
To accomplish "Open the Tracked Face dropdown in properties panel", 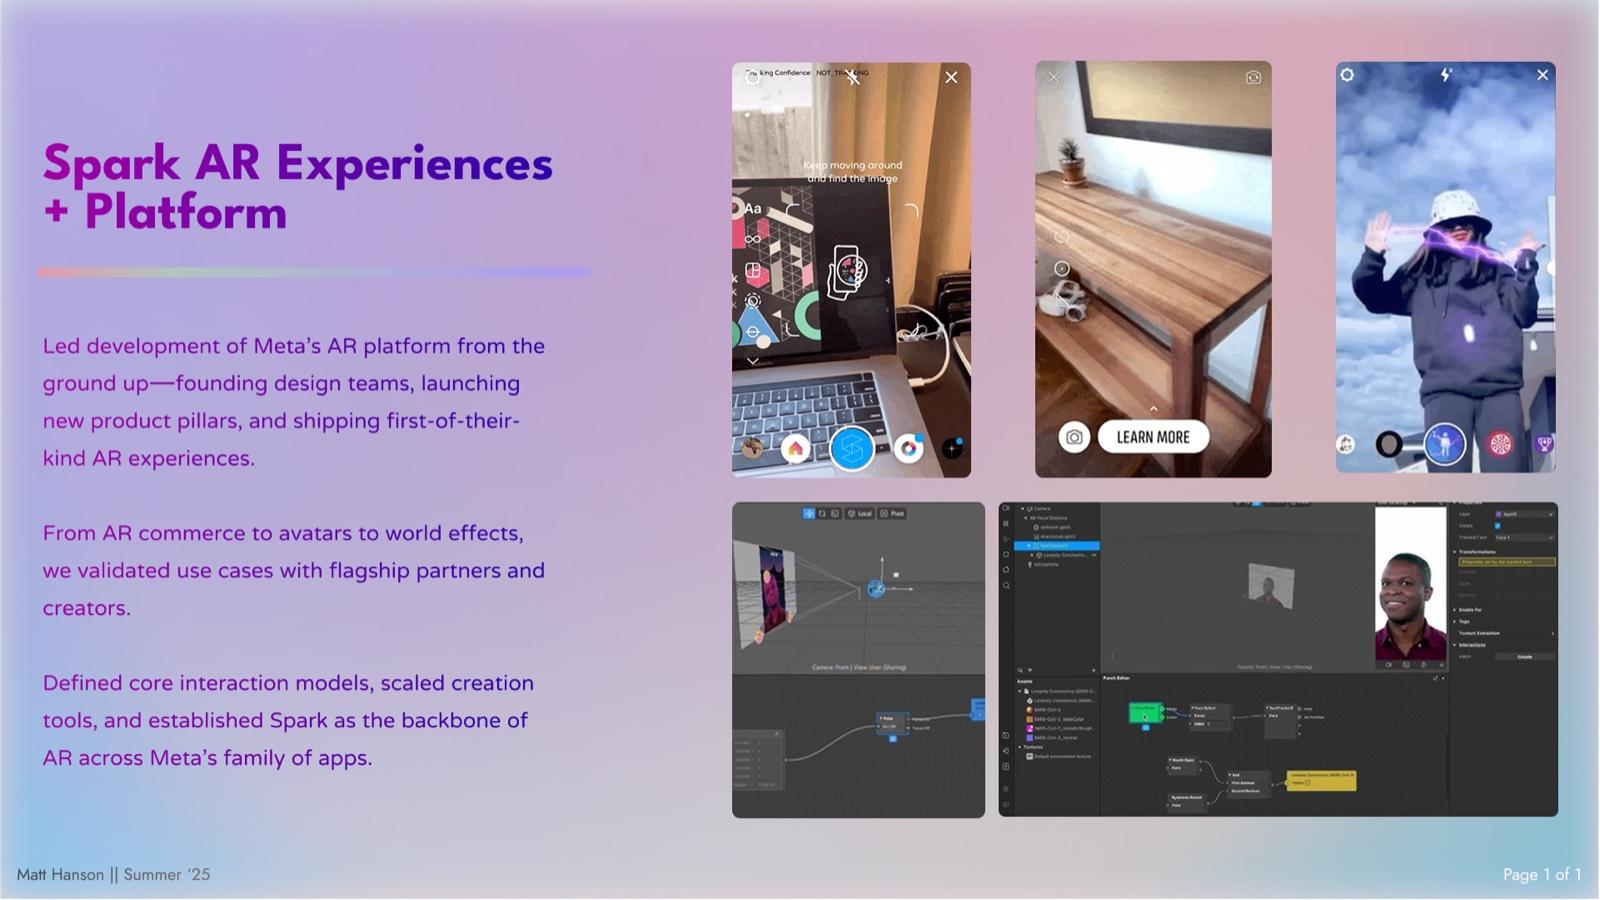I will 1524,538.
